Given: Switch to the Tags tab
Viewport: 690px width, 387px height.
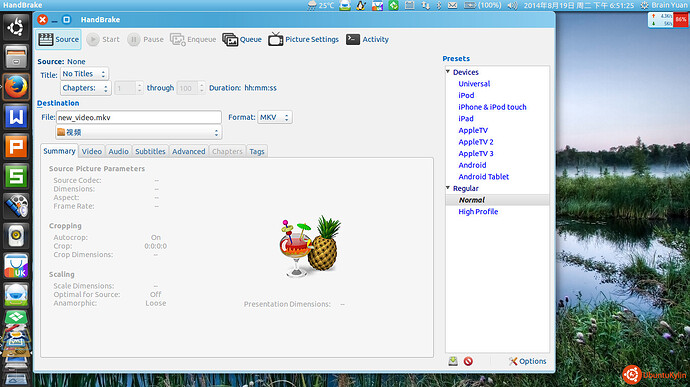Looking at the screenshot, I should 257,151.
